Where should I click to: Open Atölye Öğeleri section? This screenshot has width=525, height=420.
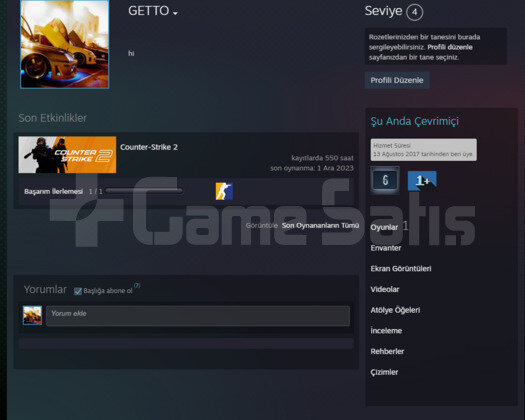click(395, 310)
